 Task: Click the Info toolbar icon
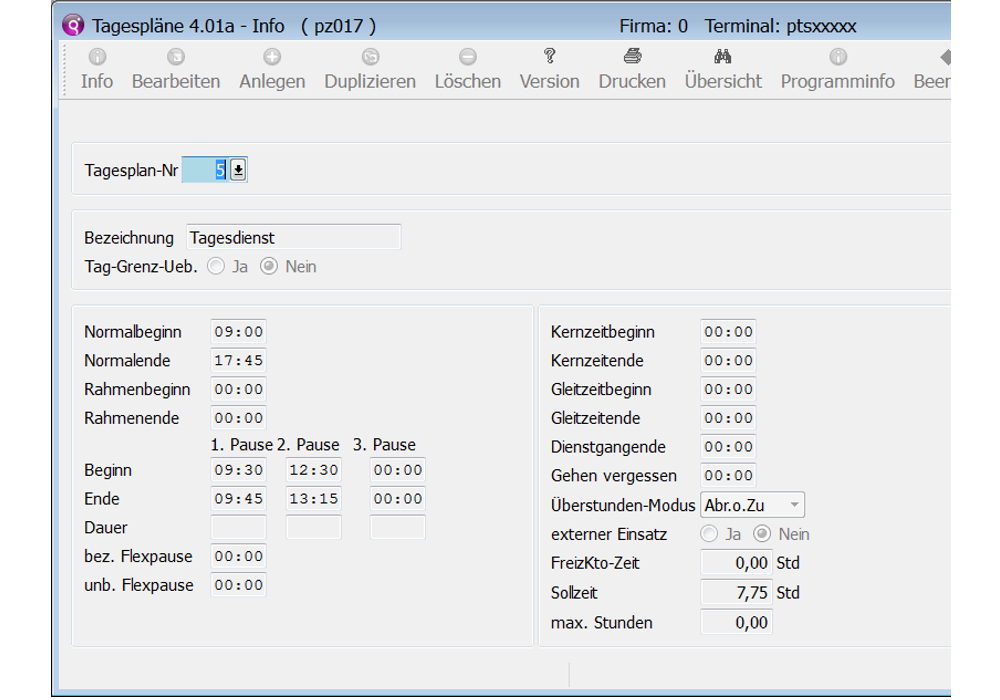coord(97,58)
